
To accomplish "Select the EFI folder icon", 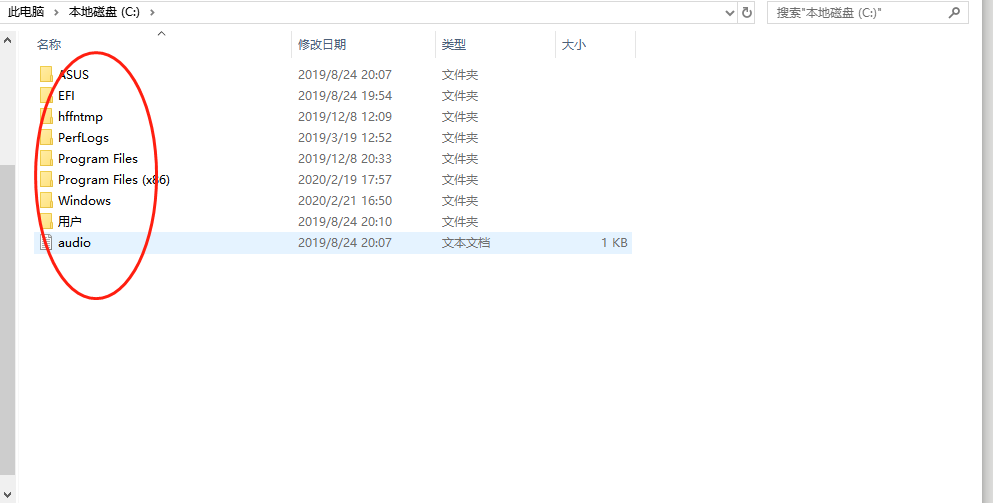I will [x=46, y=96].
